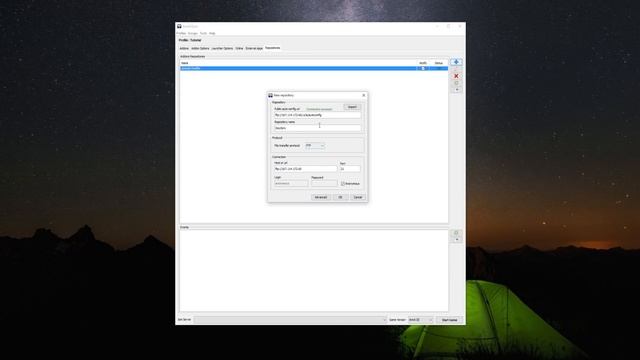Viewport: 640px width, 360px height.
Task: Click the blue plus add repository icon
Action: tap(456, 62)
